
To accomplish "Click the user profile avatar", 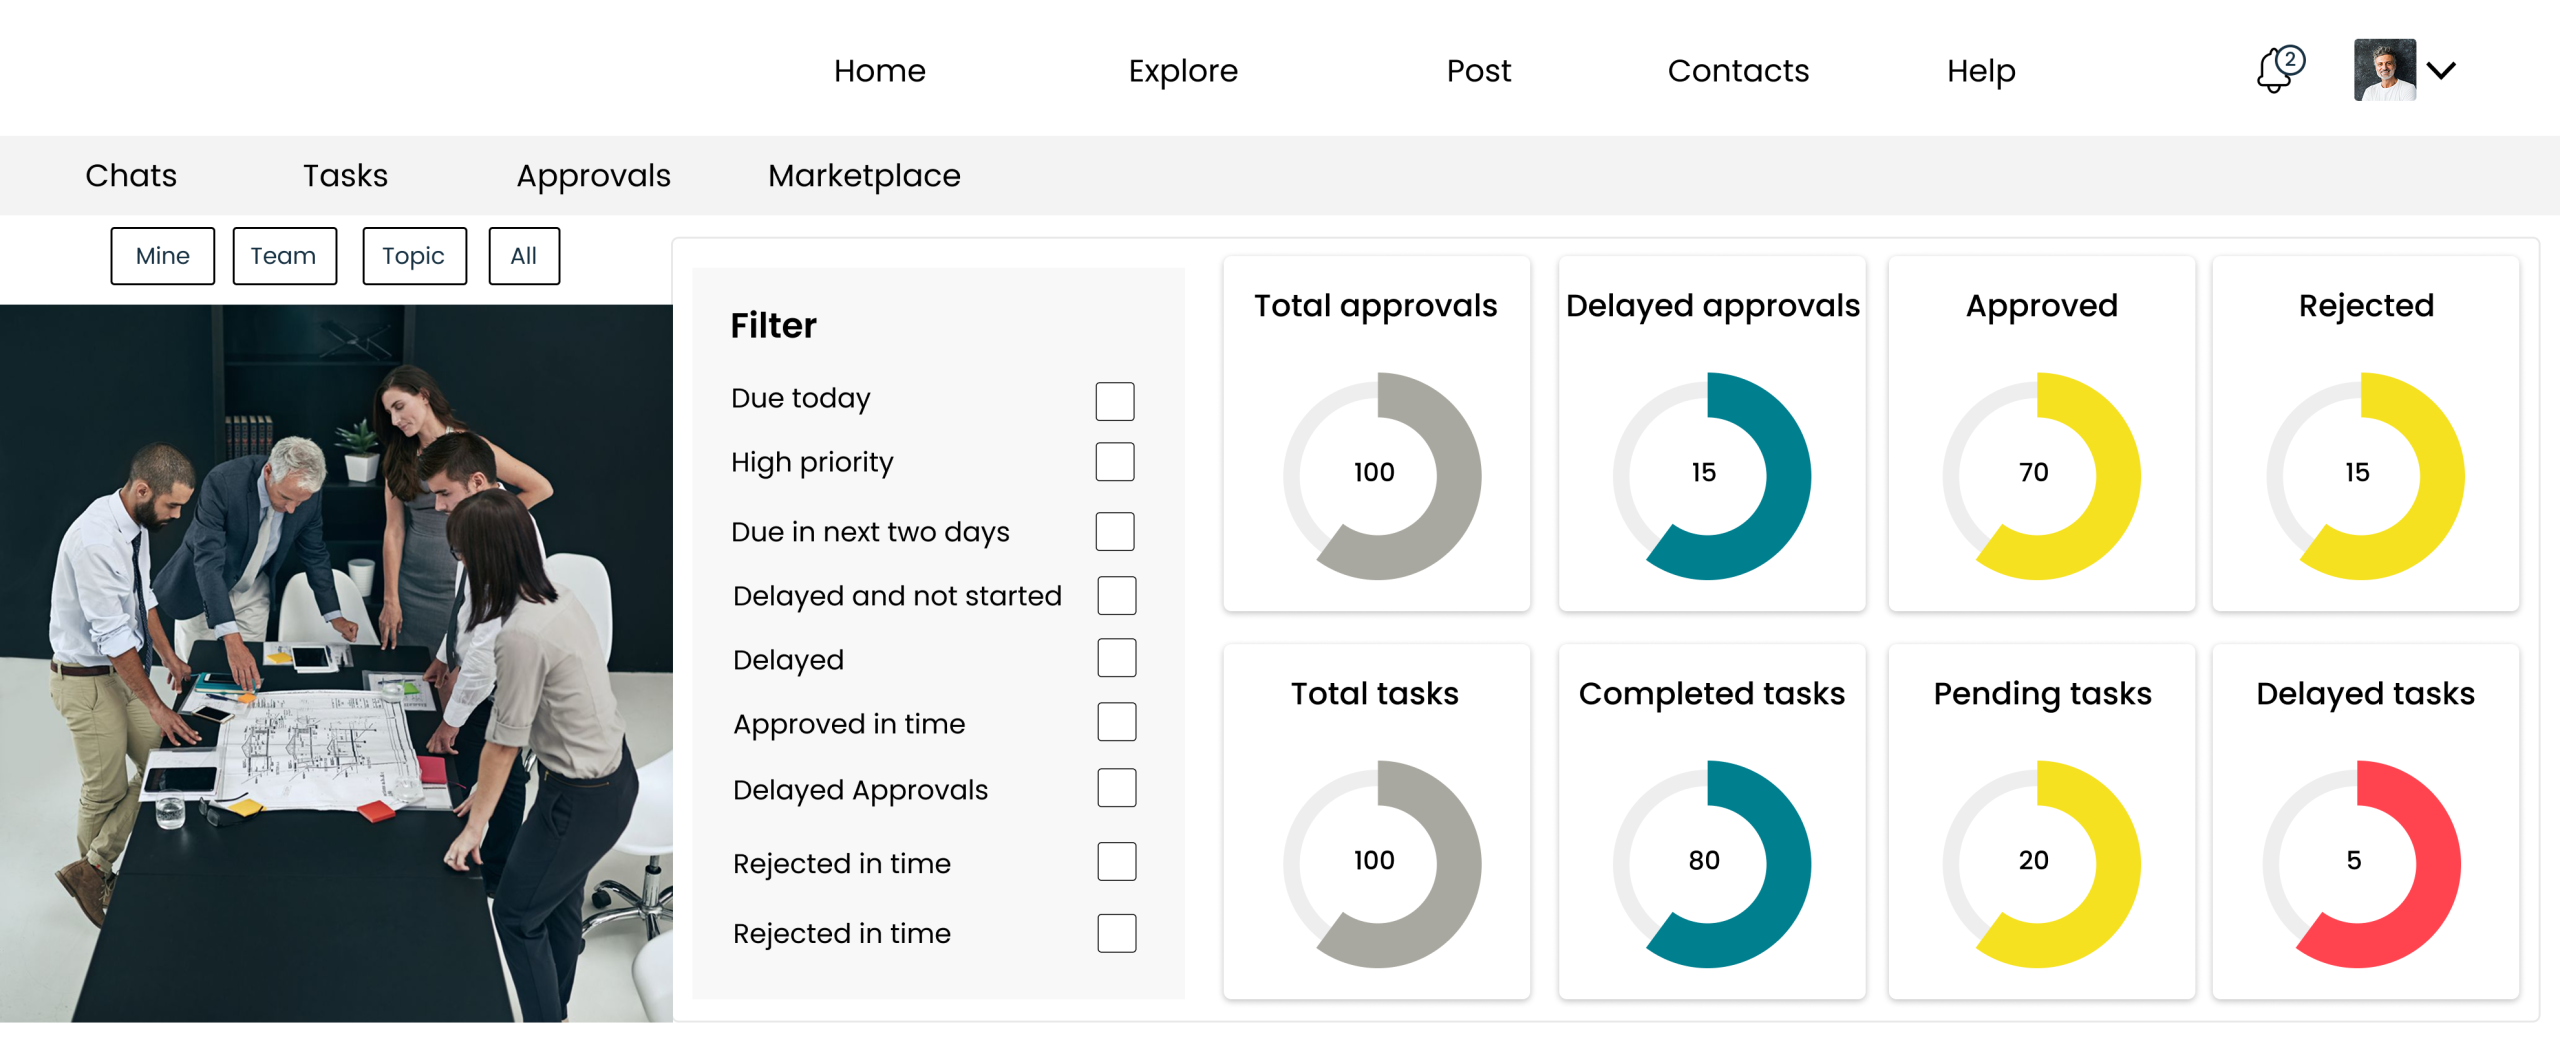I will (x=2384, y=70).
